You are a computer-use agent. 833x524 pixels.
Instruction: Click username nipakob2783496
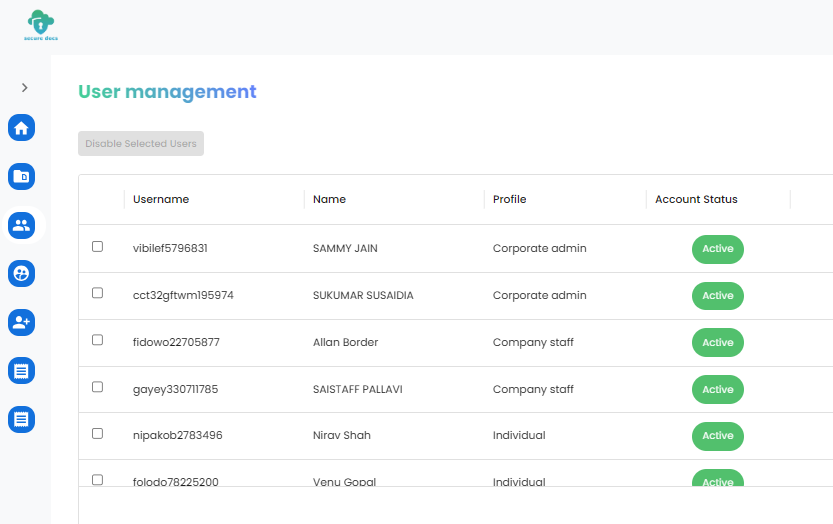click(177, 435)
